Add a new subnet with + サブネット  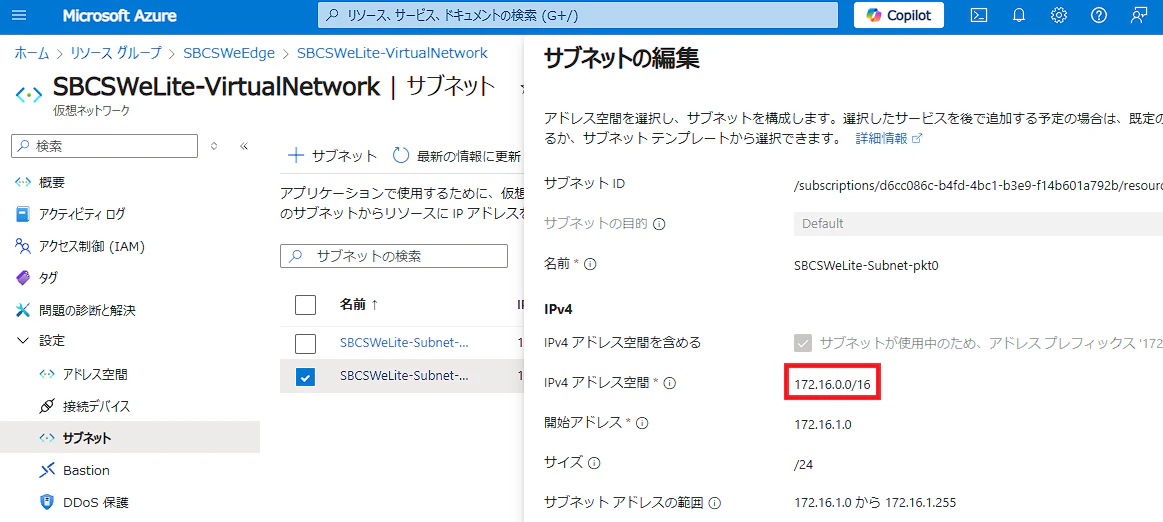pyautogui.click(x=332, y=156)
